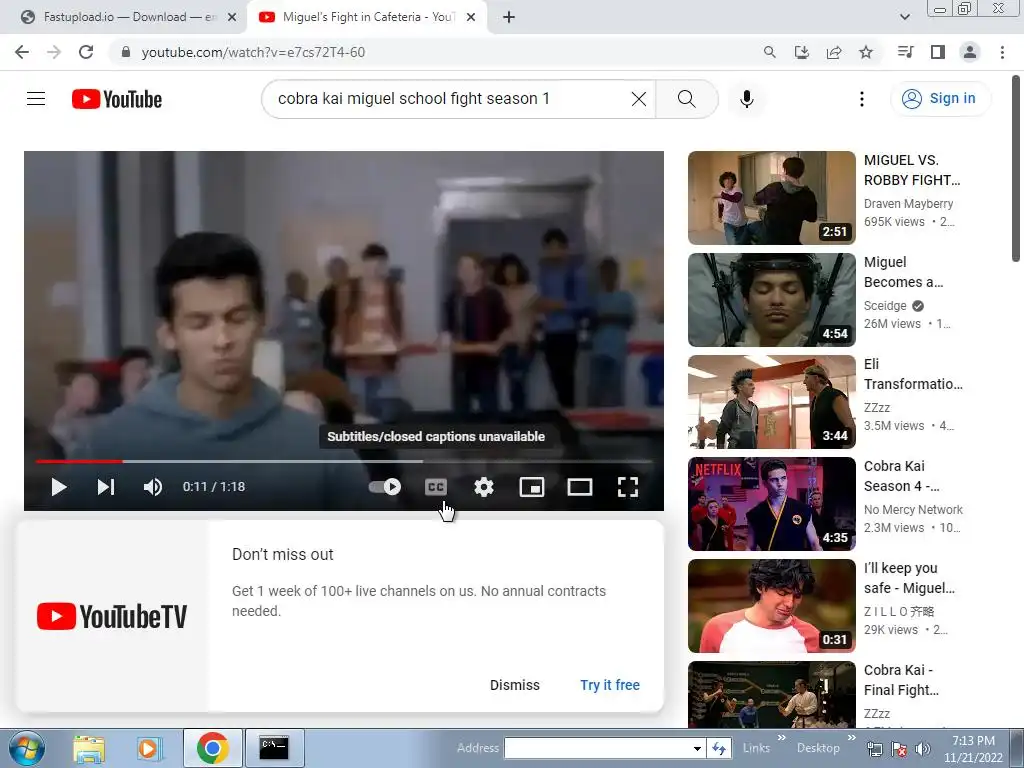Open Chrome side panel
The width and height of the screenshot is (1024, 768).
pos(938,52)
